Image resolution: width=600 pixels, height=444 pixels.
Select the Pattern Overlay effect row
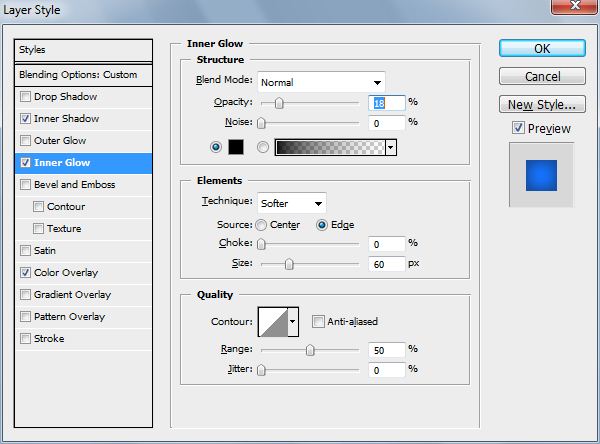click(83, 317)
